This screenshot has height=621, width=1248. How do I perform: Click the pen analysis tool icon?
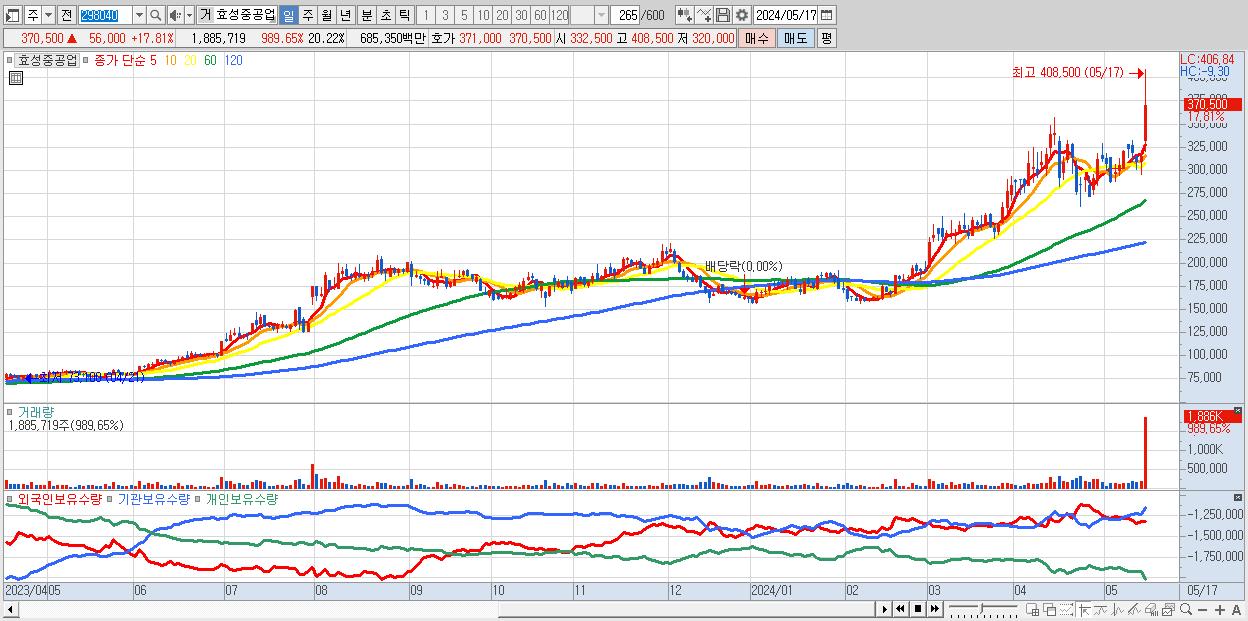pos(1134,609)
